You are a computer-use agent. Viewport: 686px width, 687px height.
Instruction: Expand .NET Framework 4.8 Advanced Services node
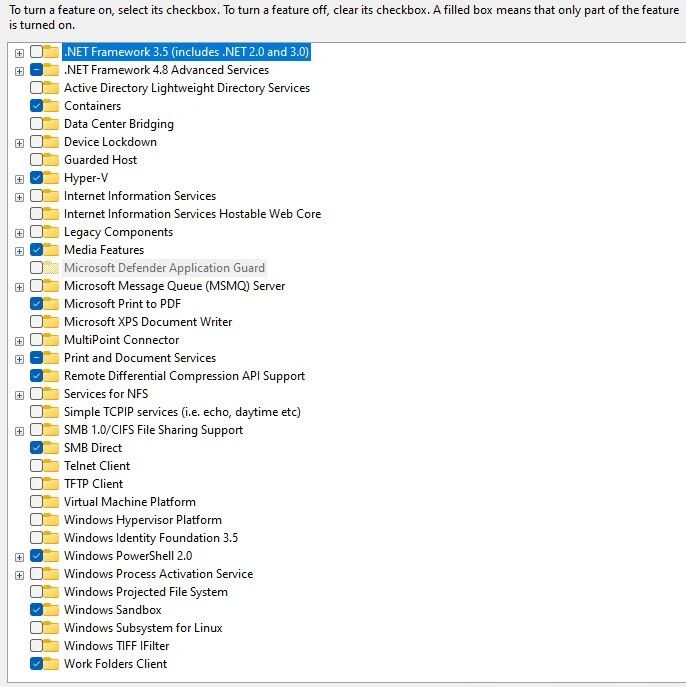tap(19, 71)
